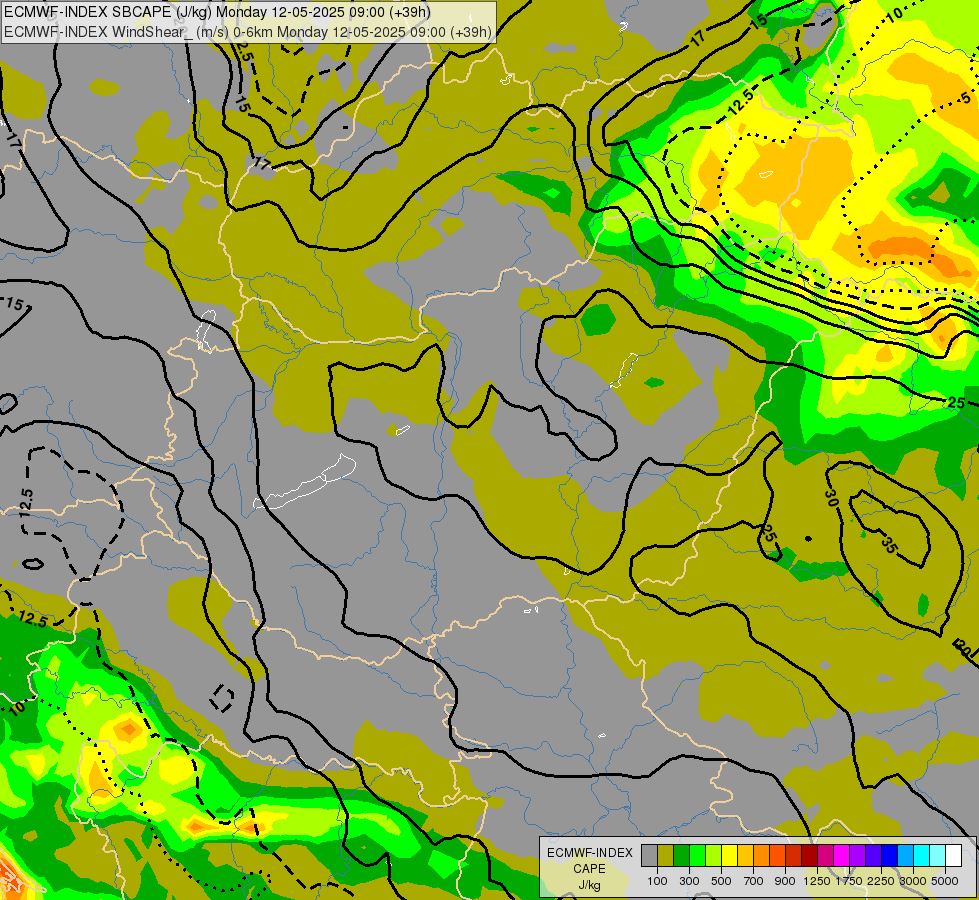This screenshot has height=900, width=979.
Task: Pick the pure blue legend swatch
Action: click(x=889, y=856)
